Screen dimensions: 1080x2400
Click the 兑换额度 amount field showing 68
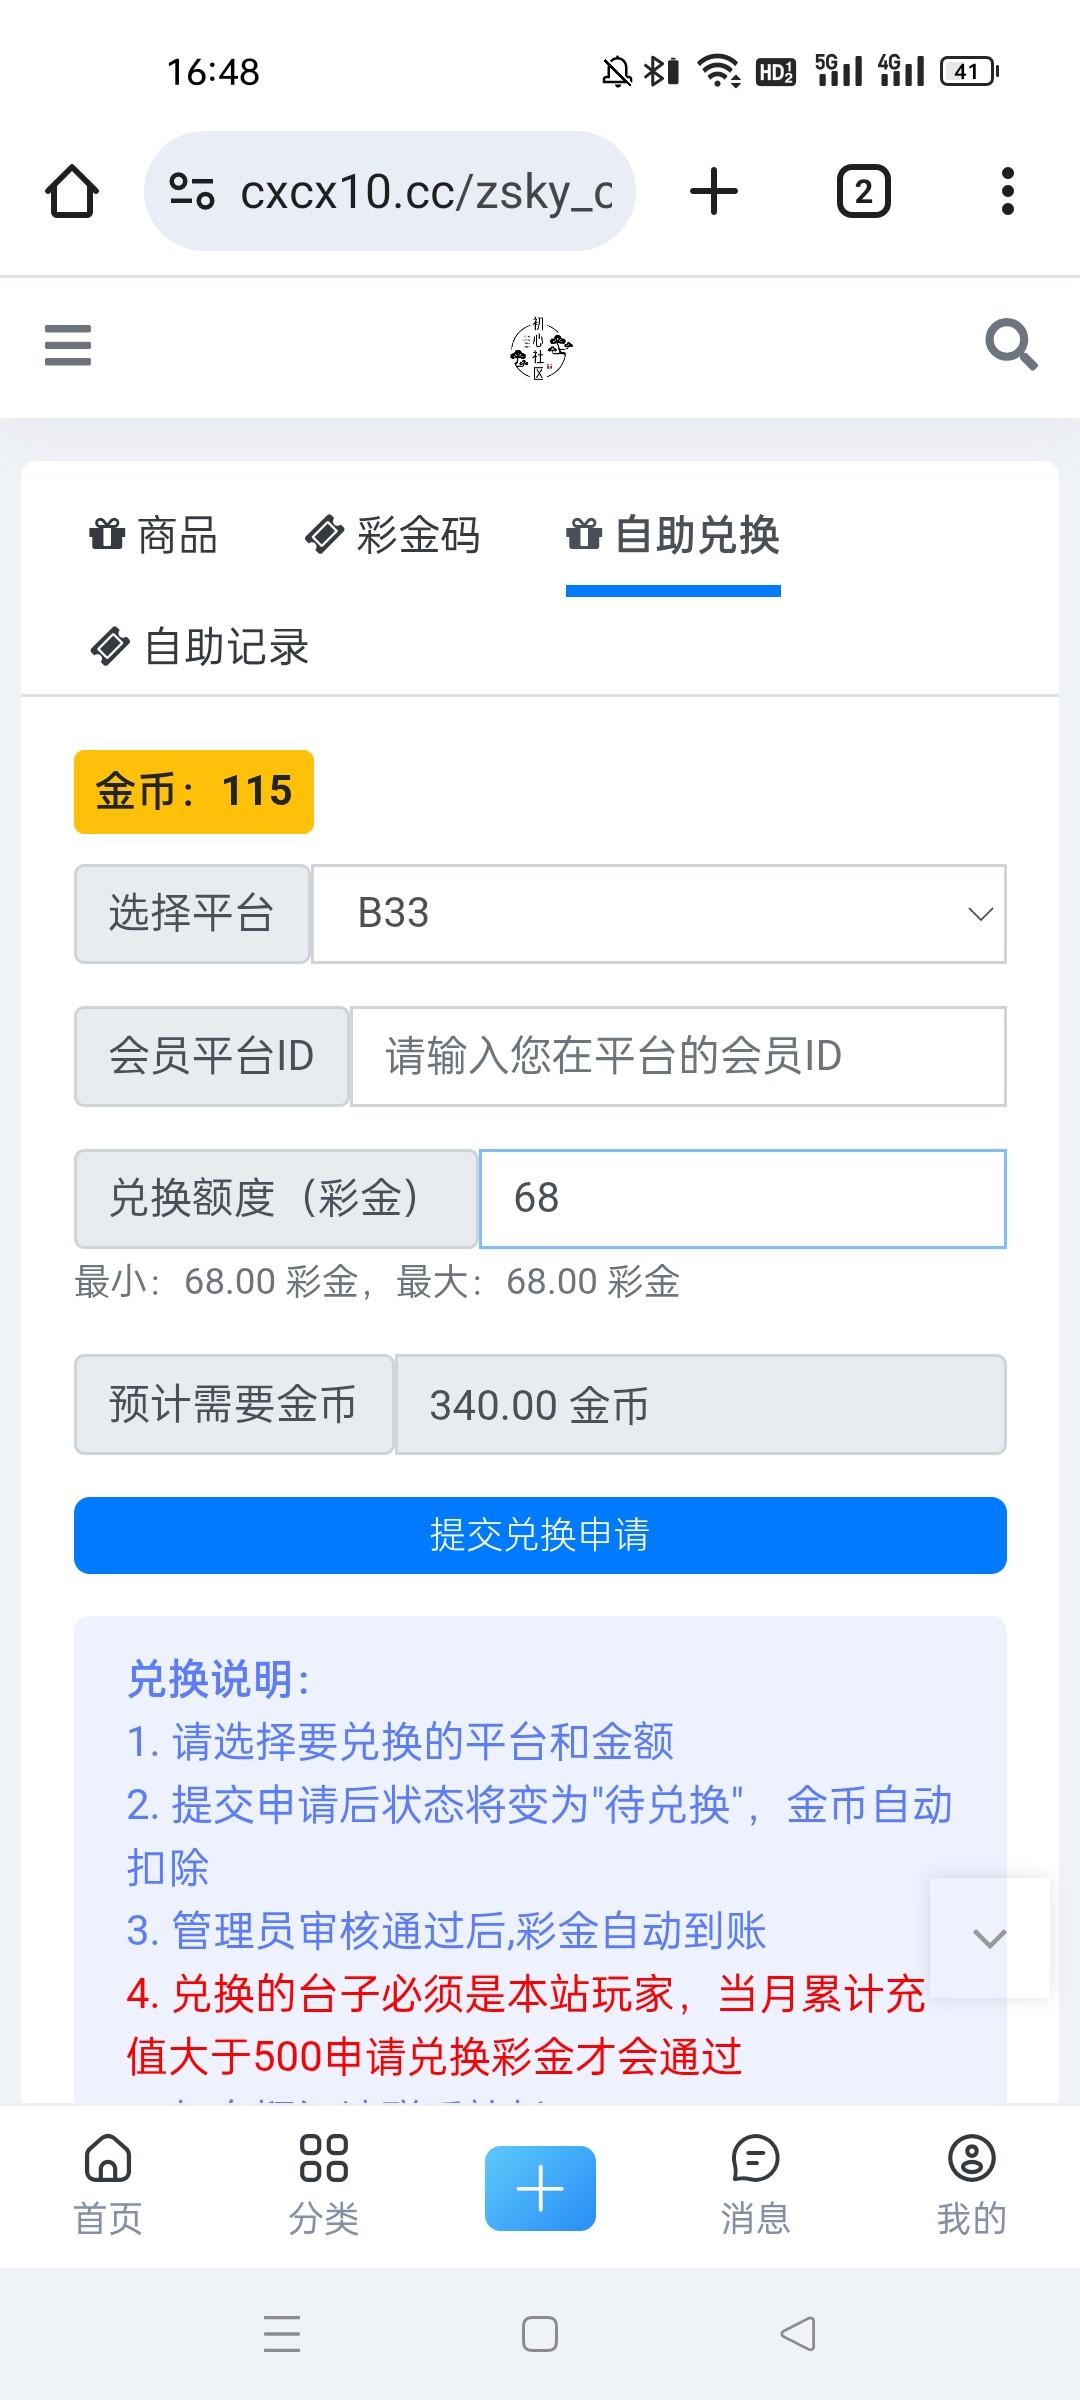(x=742, y=1199)
